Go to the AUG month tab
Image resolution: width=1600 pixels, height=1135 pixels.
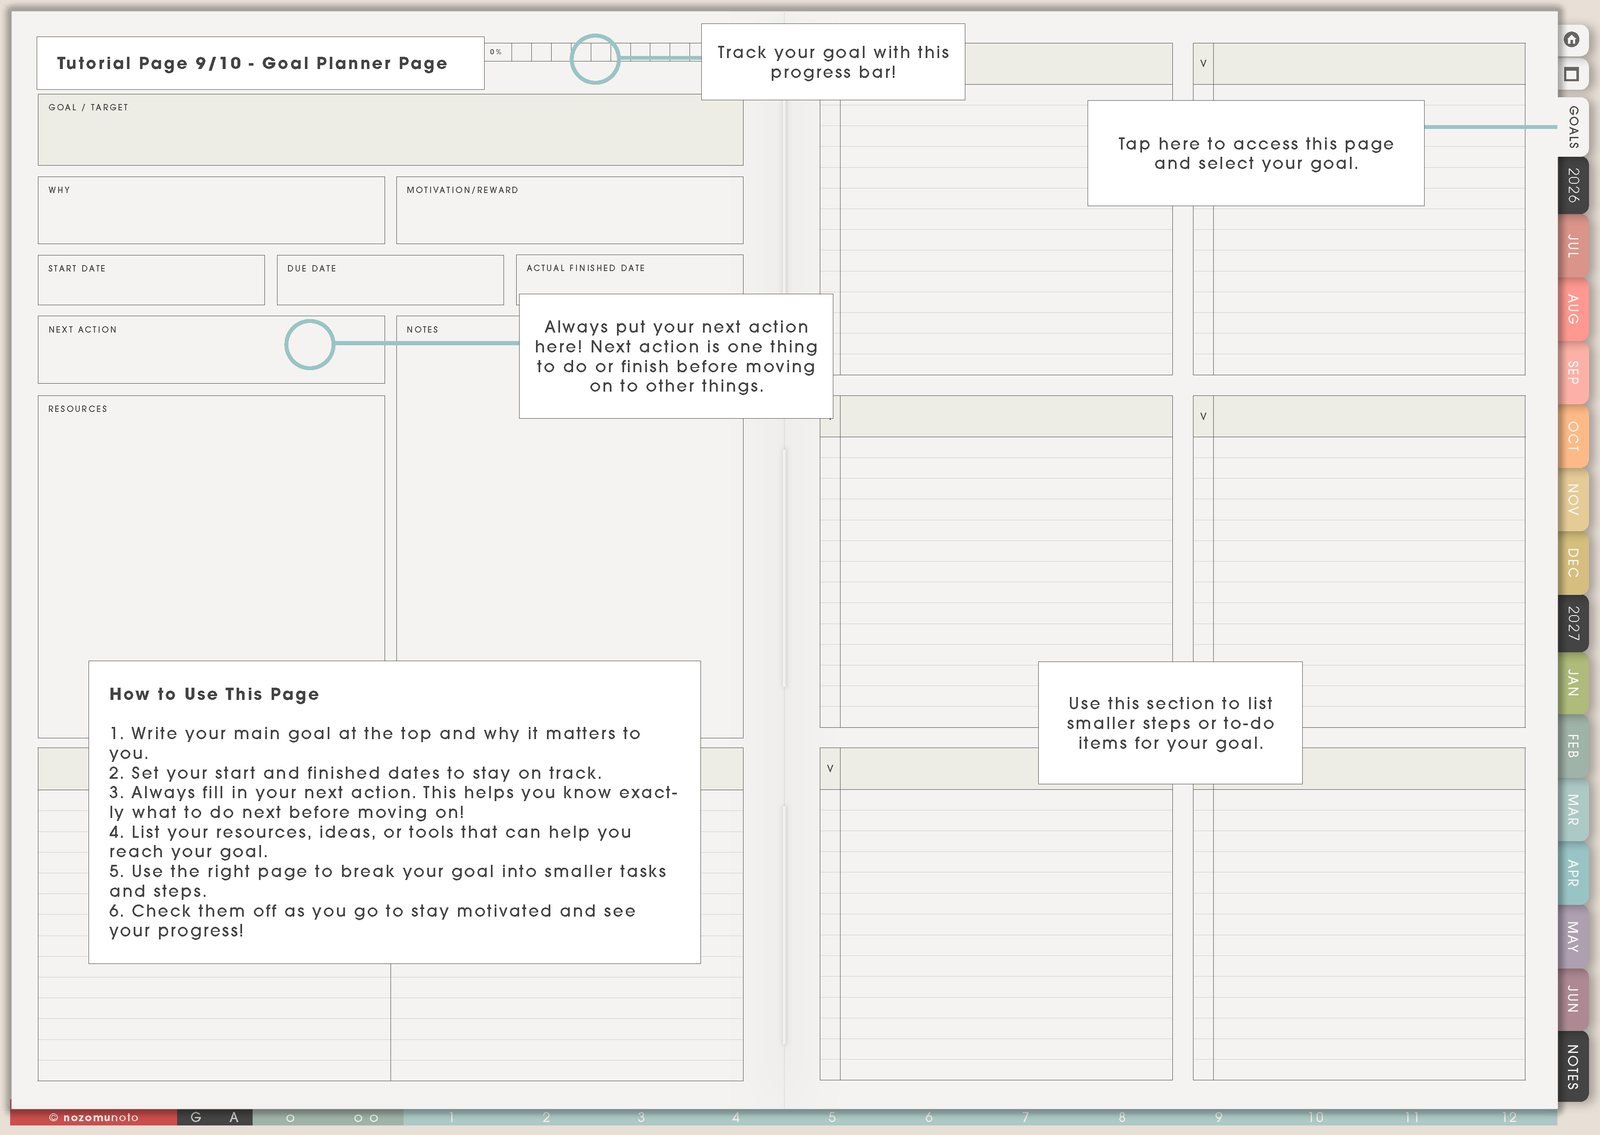click(x=1573, y=309)
